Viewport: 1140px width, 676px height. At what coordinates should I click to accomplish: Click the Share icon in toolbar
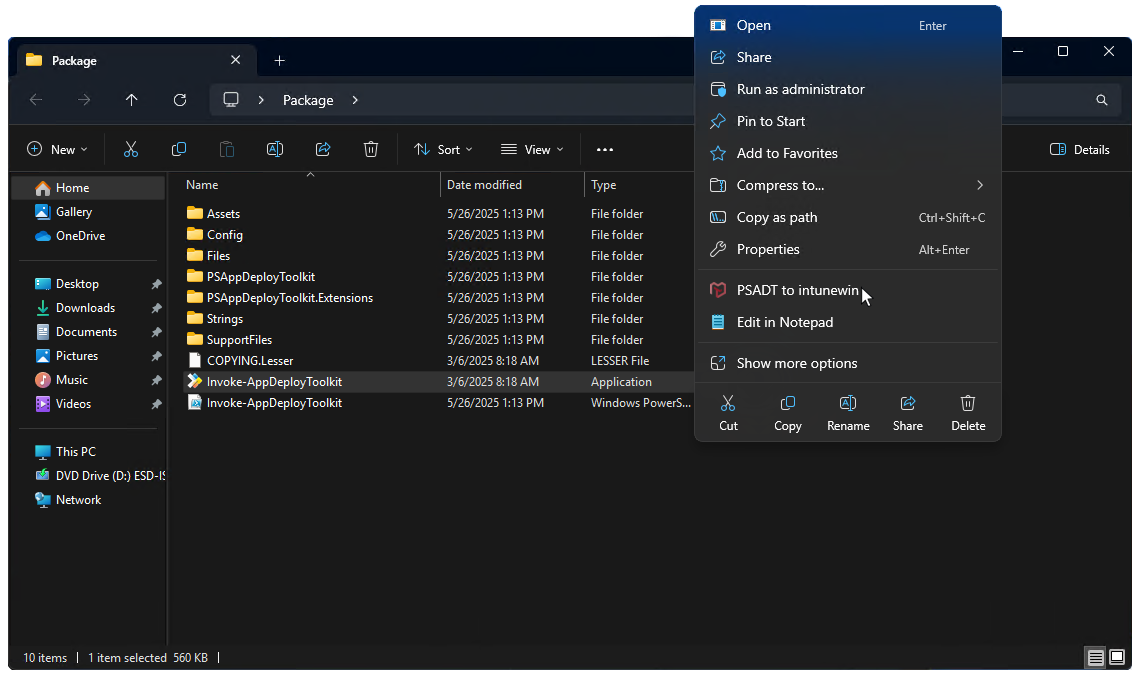click(323, 150)
